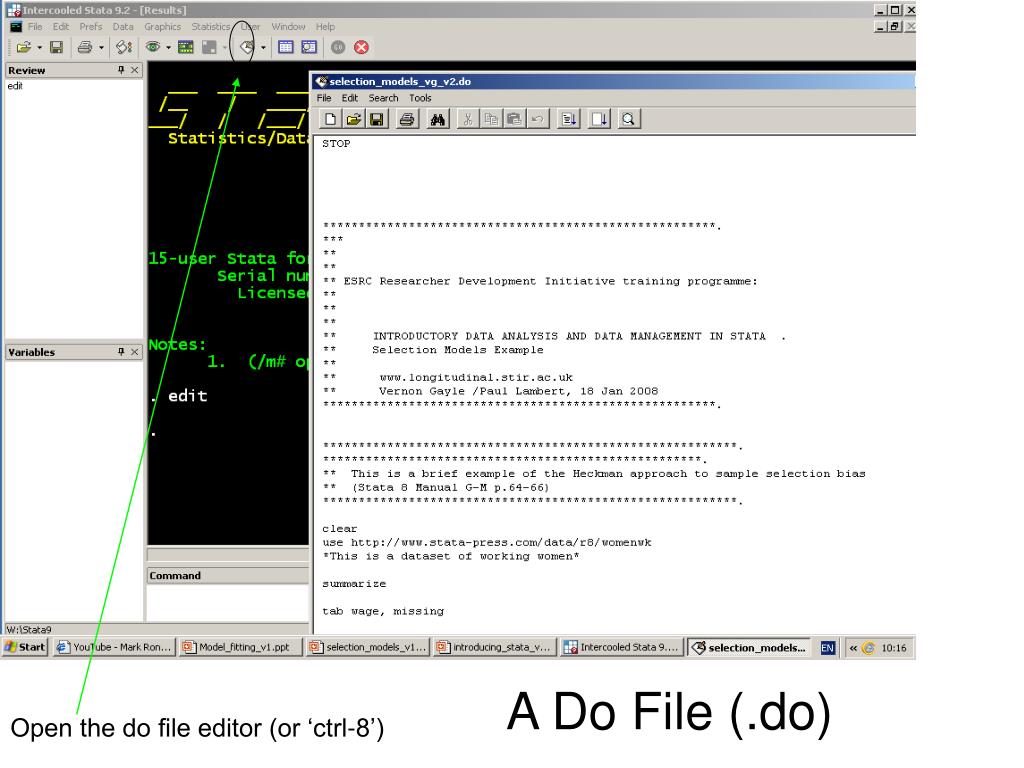The height and width of the screenshot is (768, 1024).
Task: Open the Stata Statistics menu
Action: [x=210, y=27]
